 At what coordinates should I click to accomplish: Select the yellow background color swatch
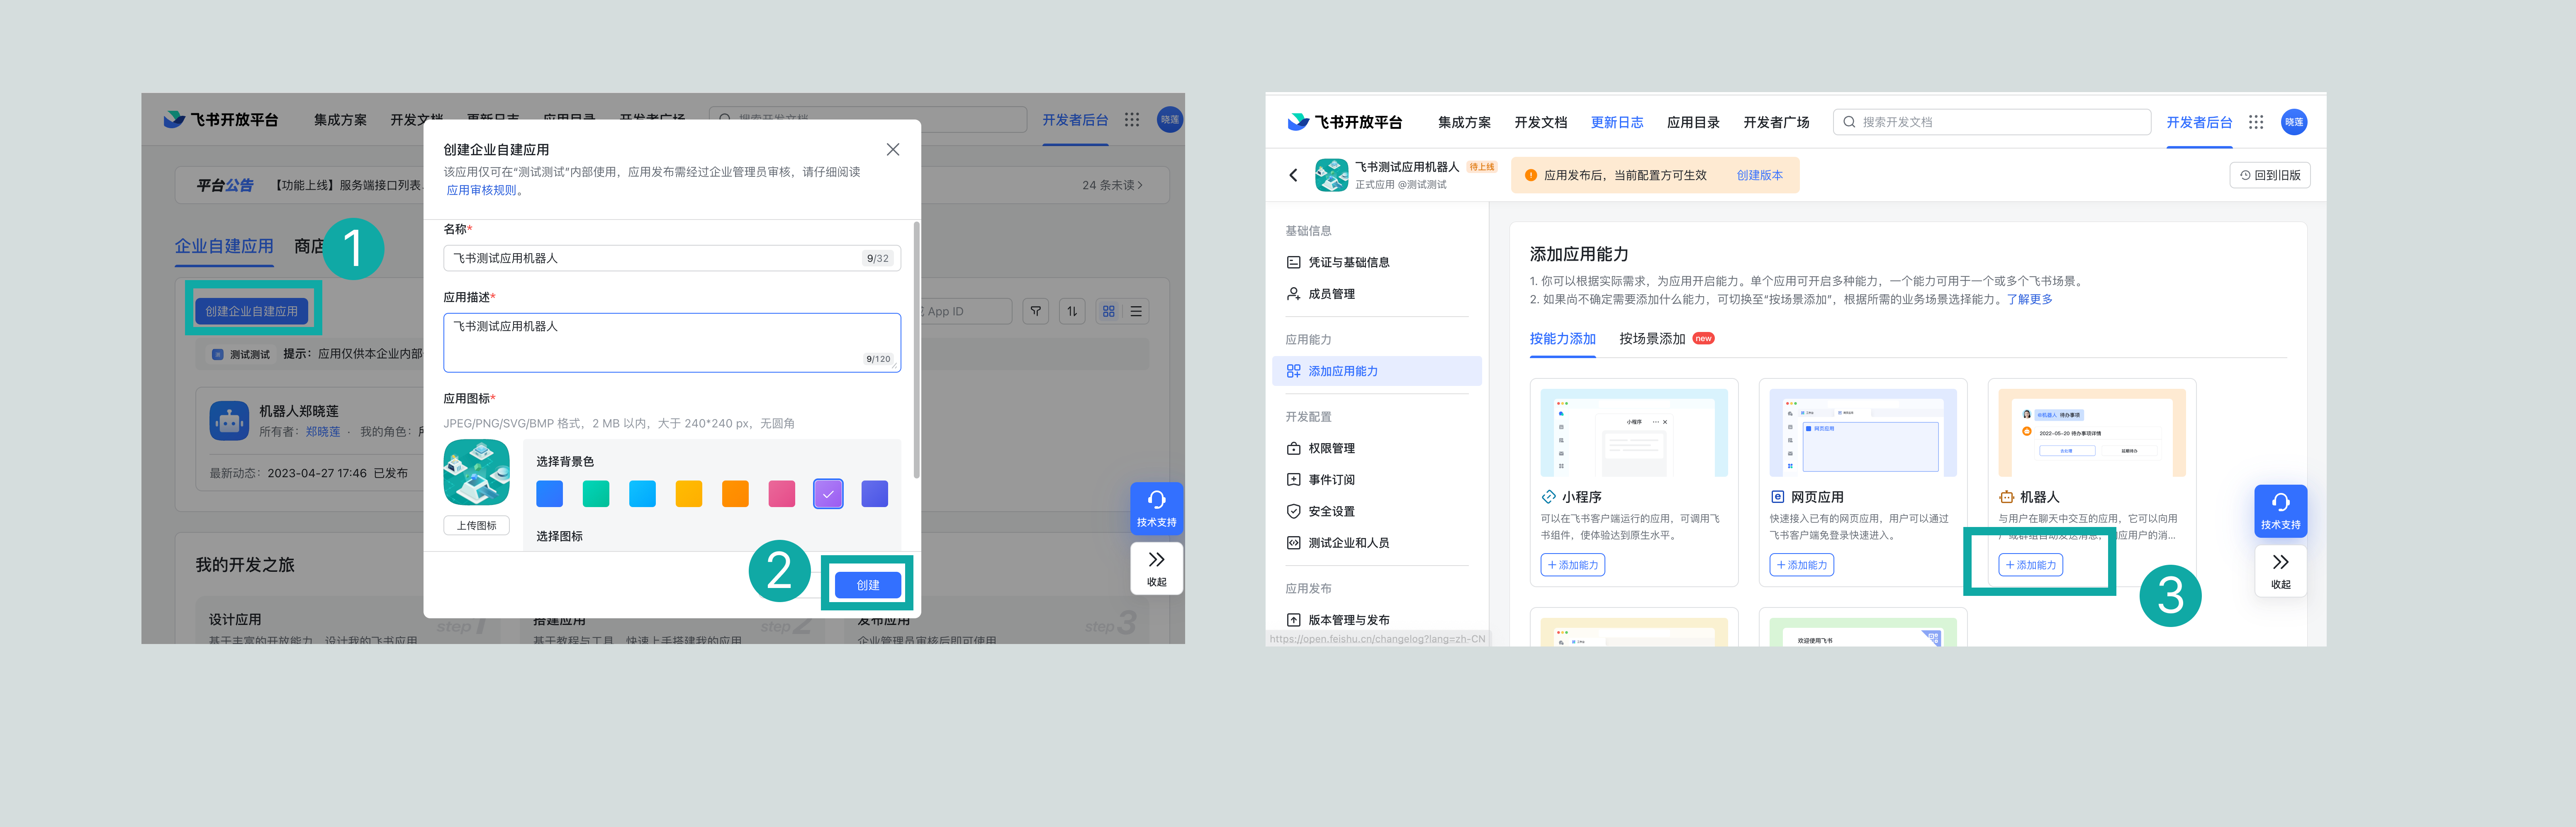pyautogui.click(x=689, y=494)
